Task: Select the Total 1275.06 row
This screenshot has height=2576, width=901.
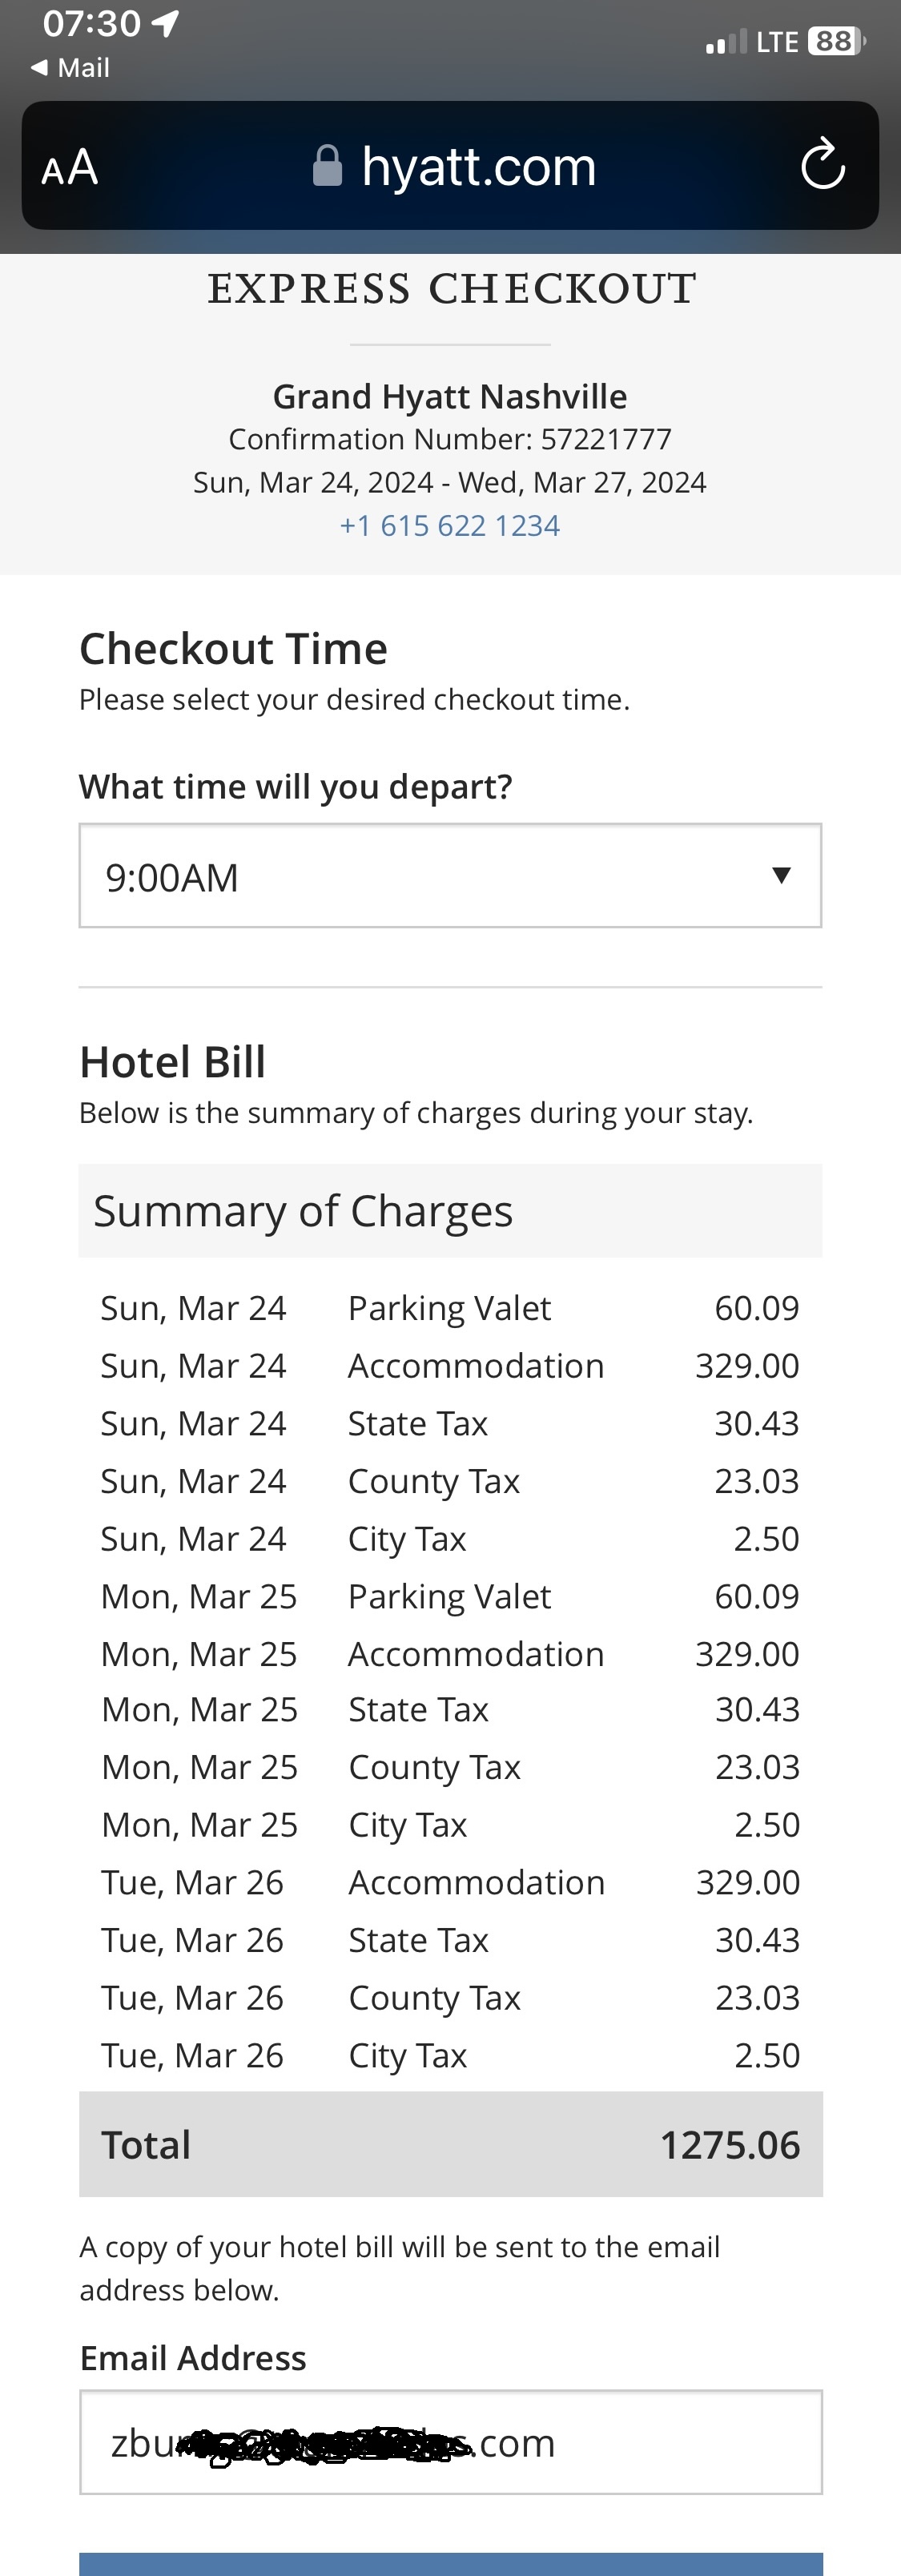Action: [x=450, y=2145]
